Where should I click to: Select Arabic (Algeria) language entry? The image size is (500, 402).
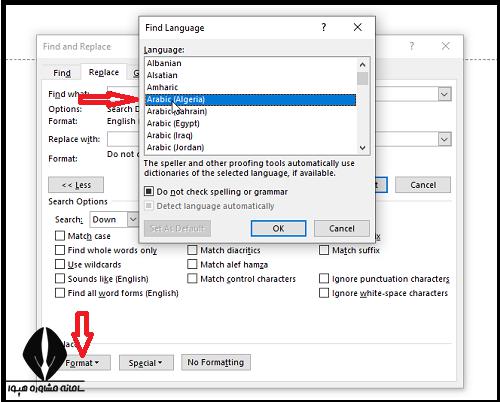(251, 100)
